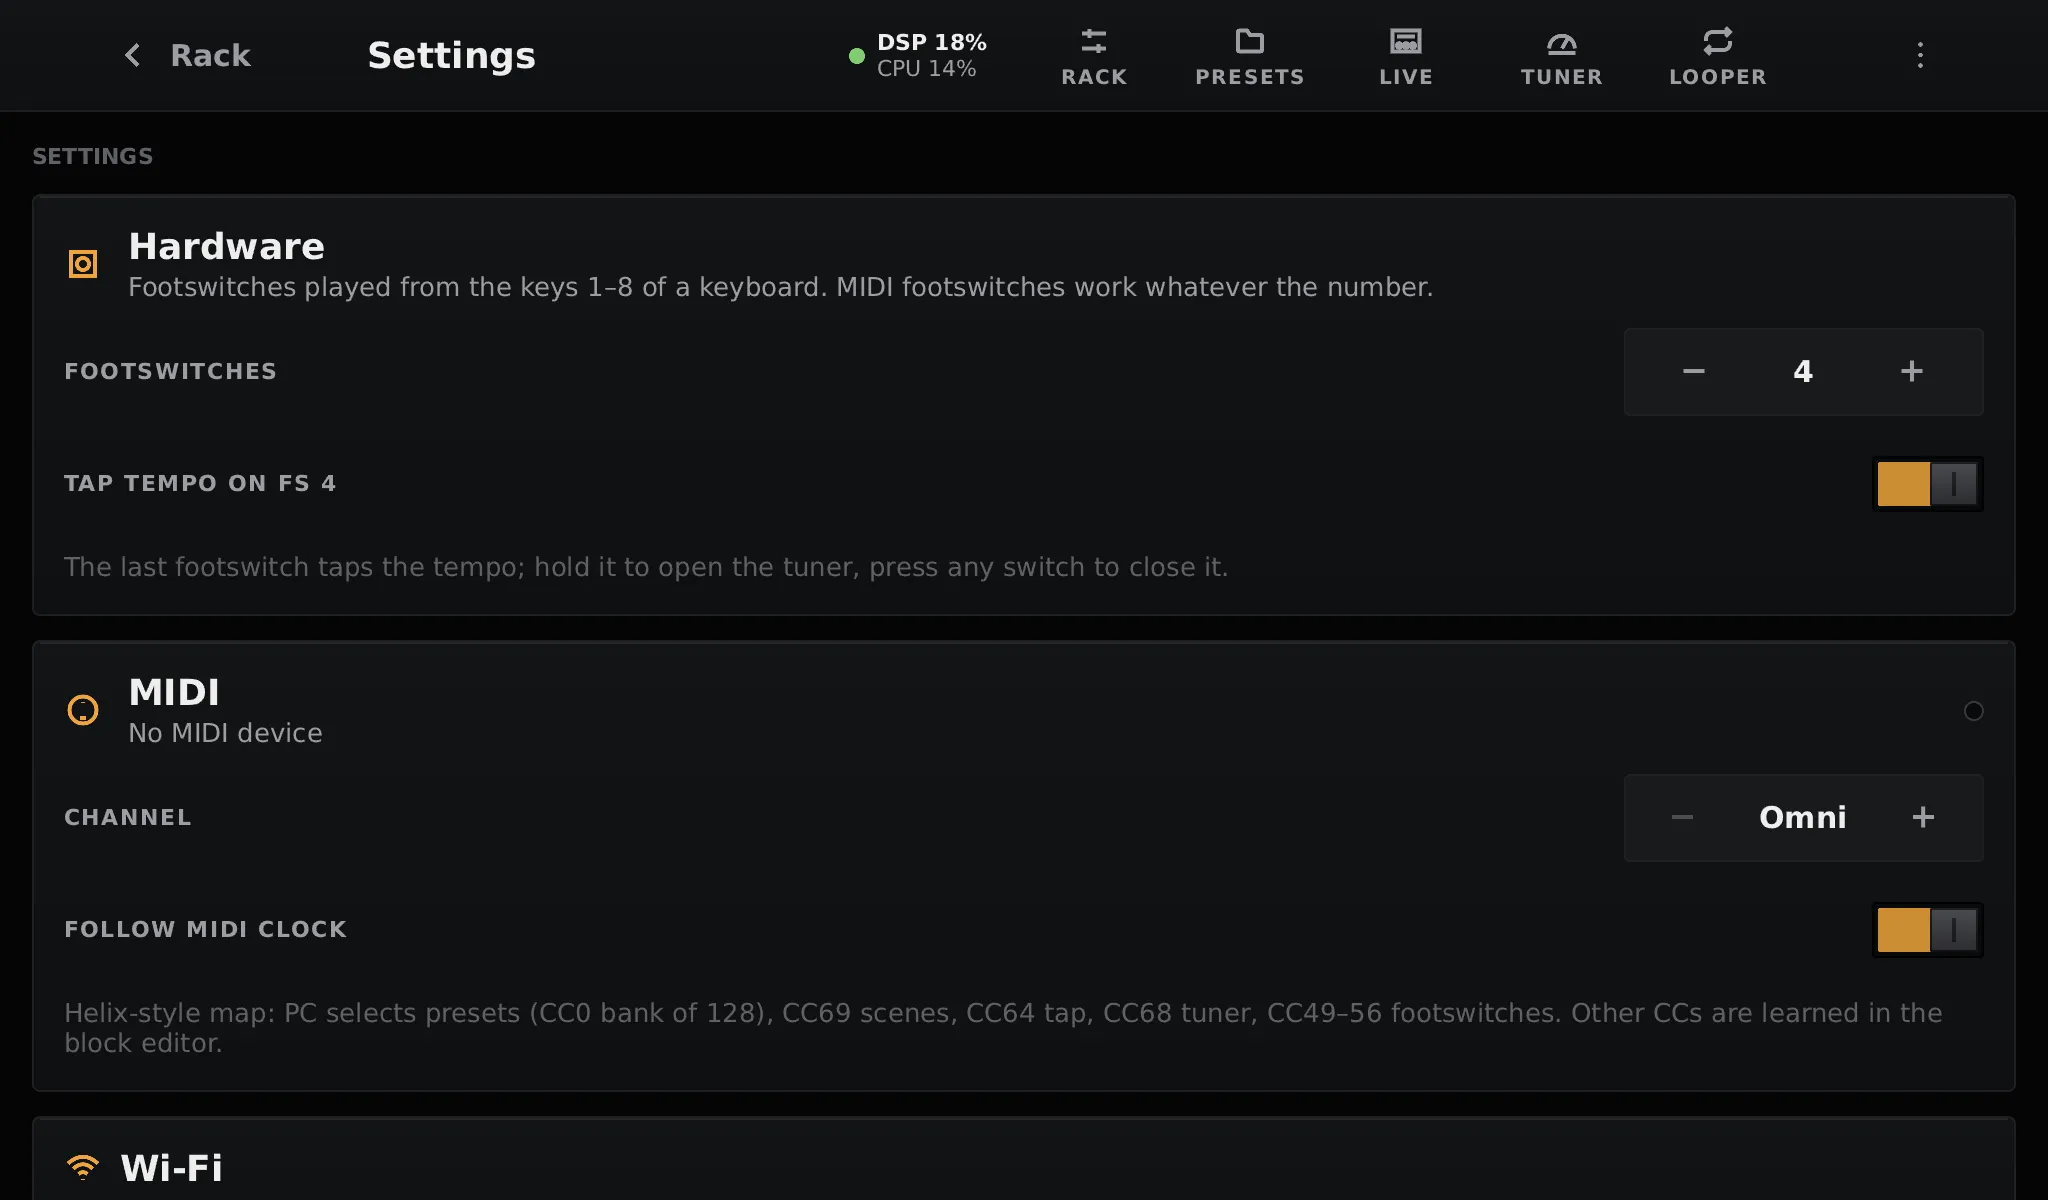Click the TAP TEMPO ON FS 4 label
The width and height of the screenshot is (2048, 1200).
coord(200,483)
